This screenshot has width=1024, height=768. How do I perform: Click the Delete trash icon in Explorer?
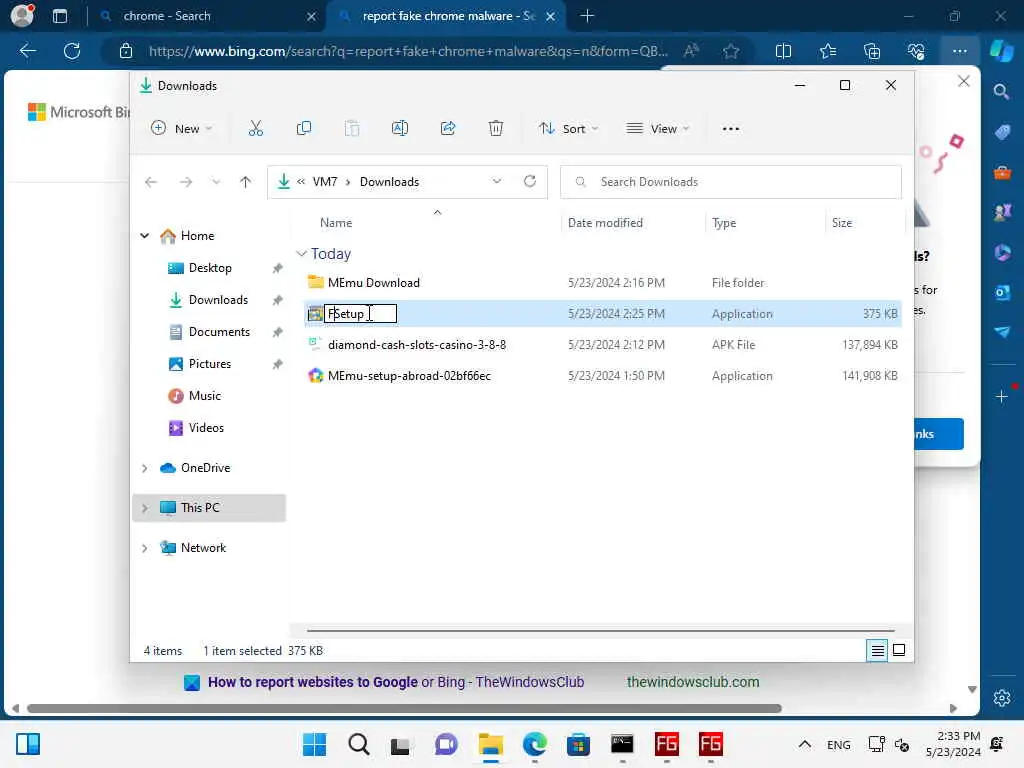(496, 129)
